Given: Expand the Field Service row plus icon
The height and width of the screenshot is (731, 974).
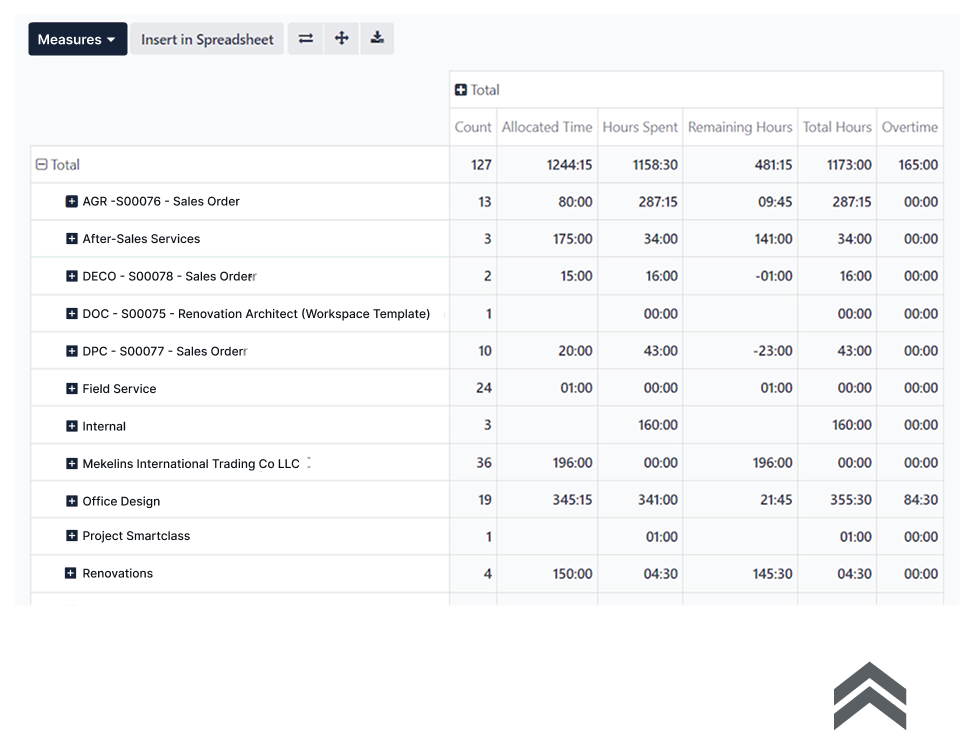Looking at the screenshot, I should click(x=72, y=389).
